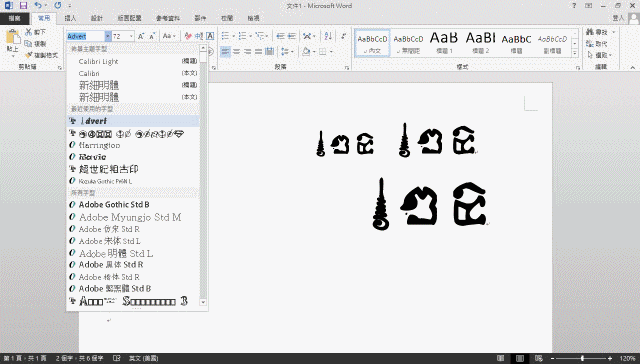
Task: Save the document from the Quick Access Toolbar
Action: [x=23, y=6]
